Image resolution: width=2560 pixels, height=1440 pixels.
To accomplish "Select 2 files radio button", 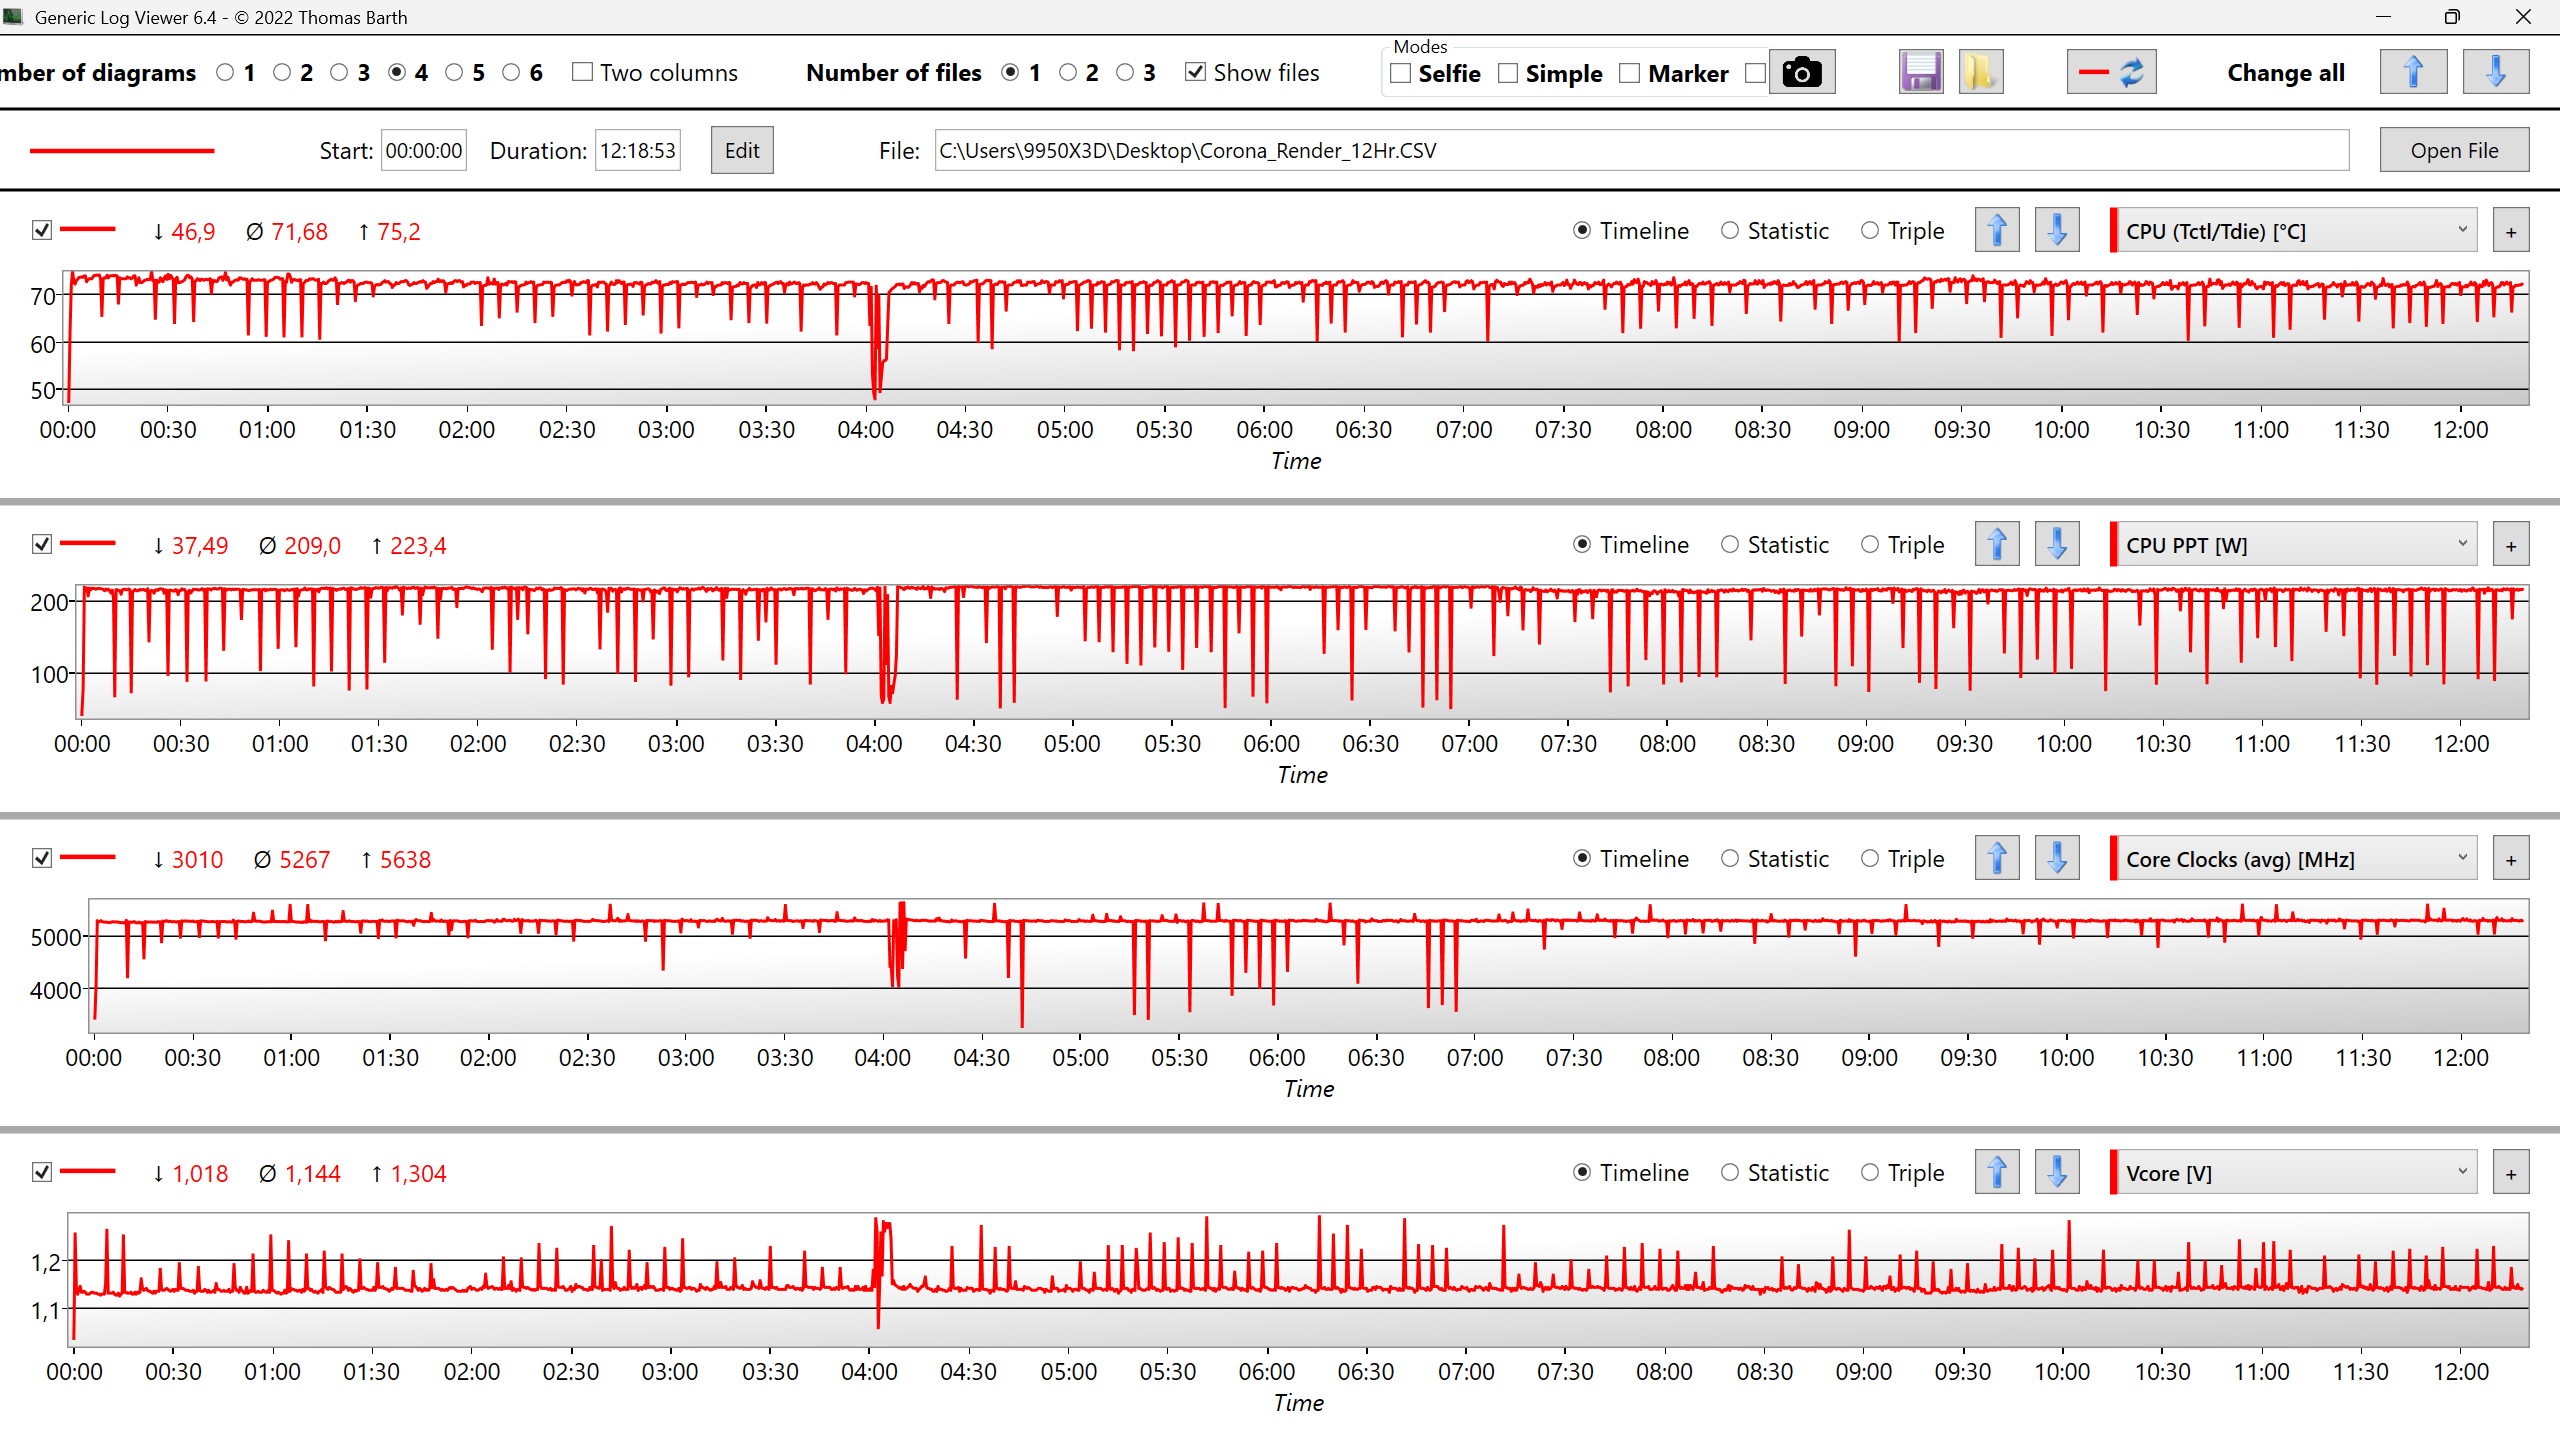I will click(1068, 72).
